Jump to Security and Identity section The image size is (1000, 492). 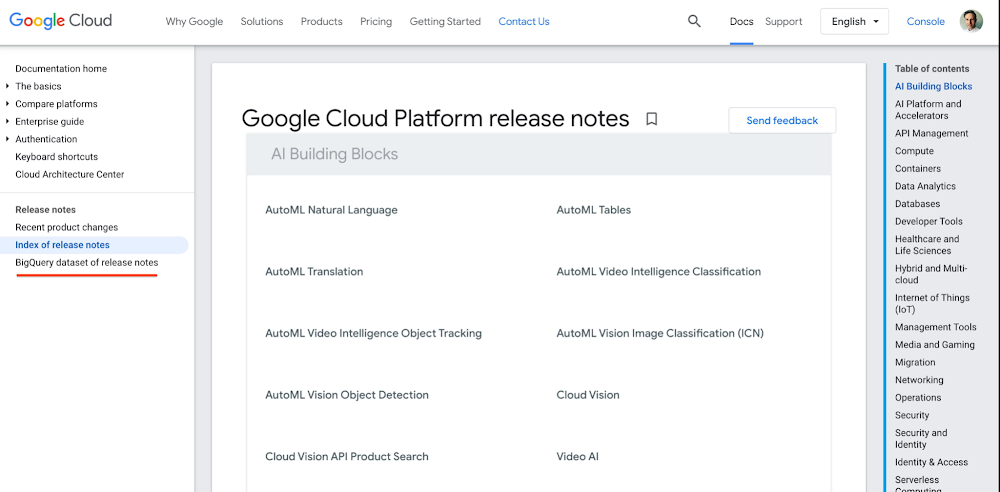point(921,439)
